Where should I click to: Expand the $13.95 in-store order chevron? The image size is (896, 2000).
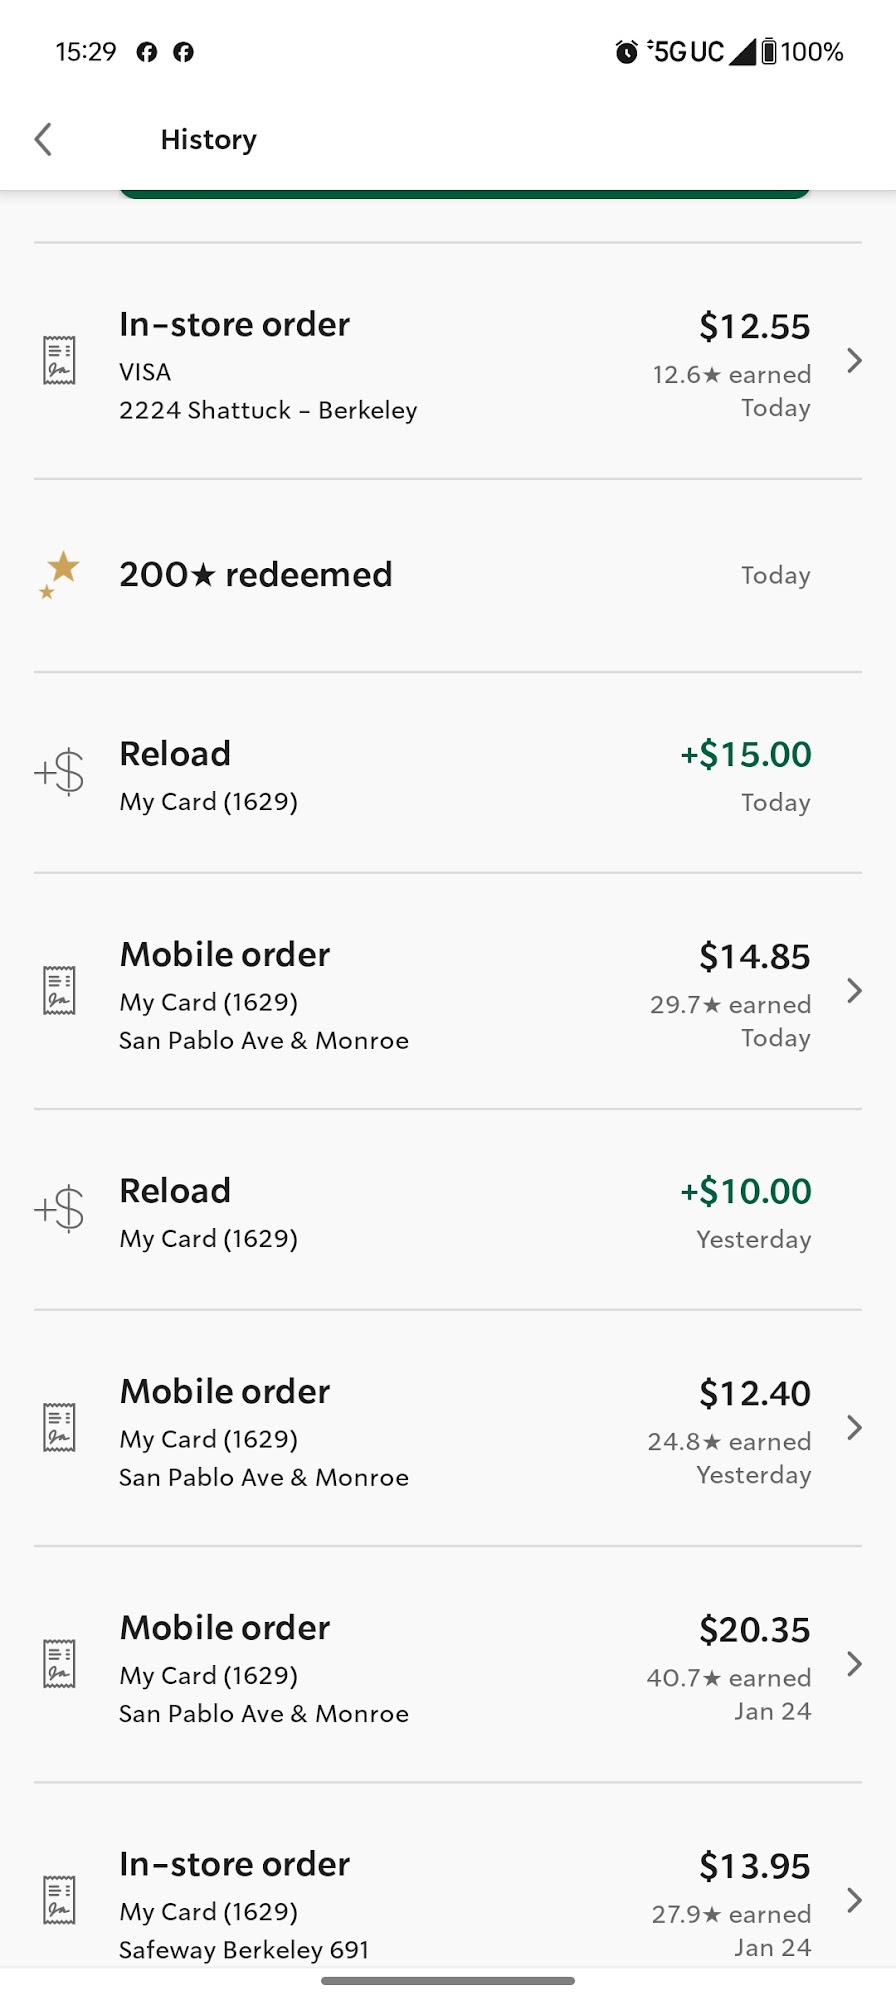[x=854, y=1900]
